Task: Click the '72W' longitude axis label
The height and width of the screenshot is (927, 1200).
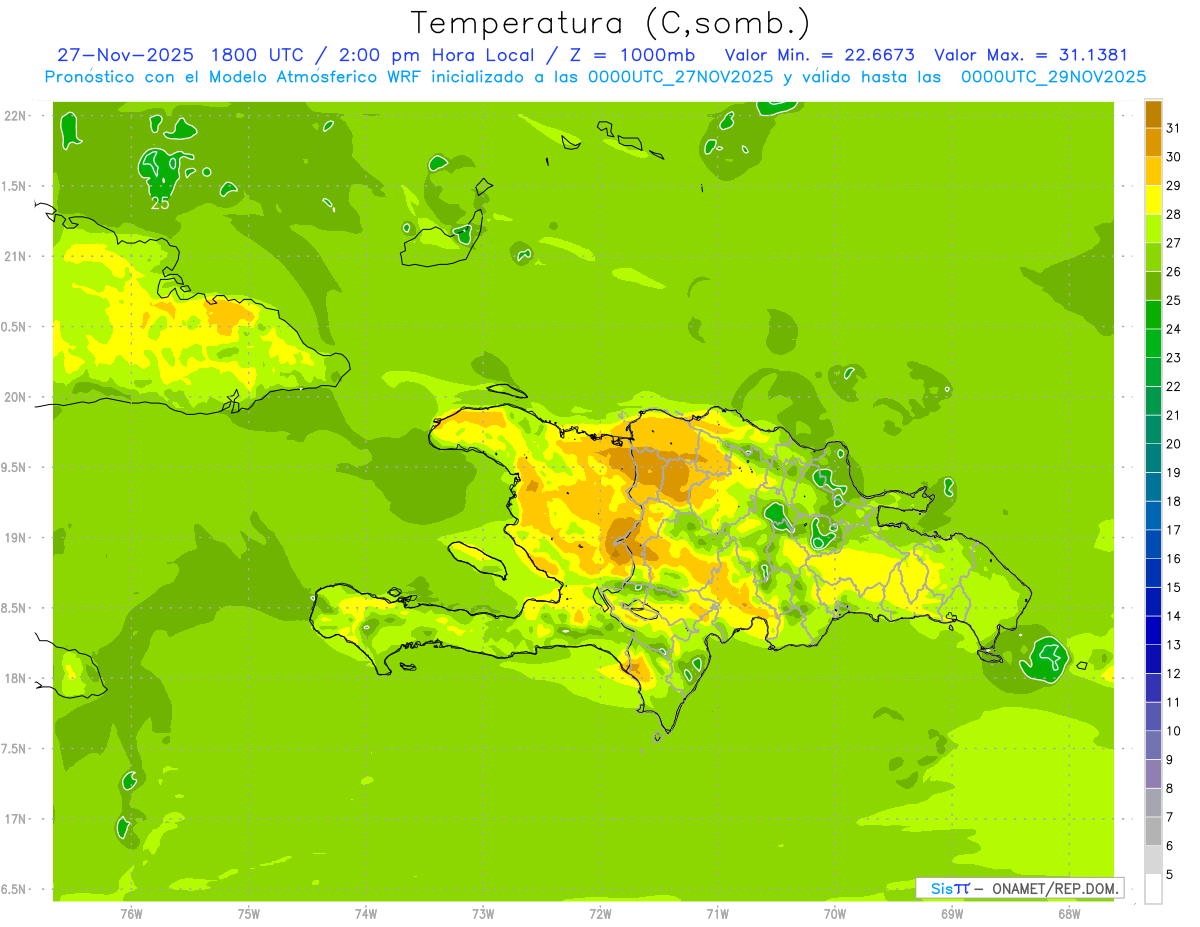Action: [600, 914]
